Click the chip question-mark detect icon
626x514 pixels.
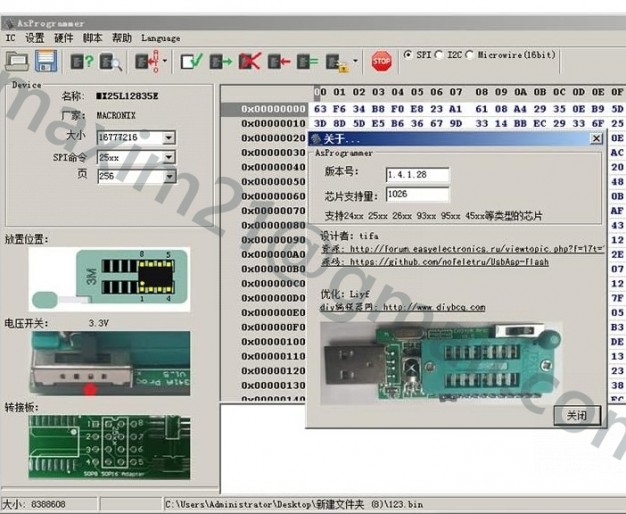point(82,62)
